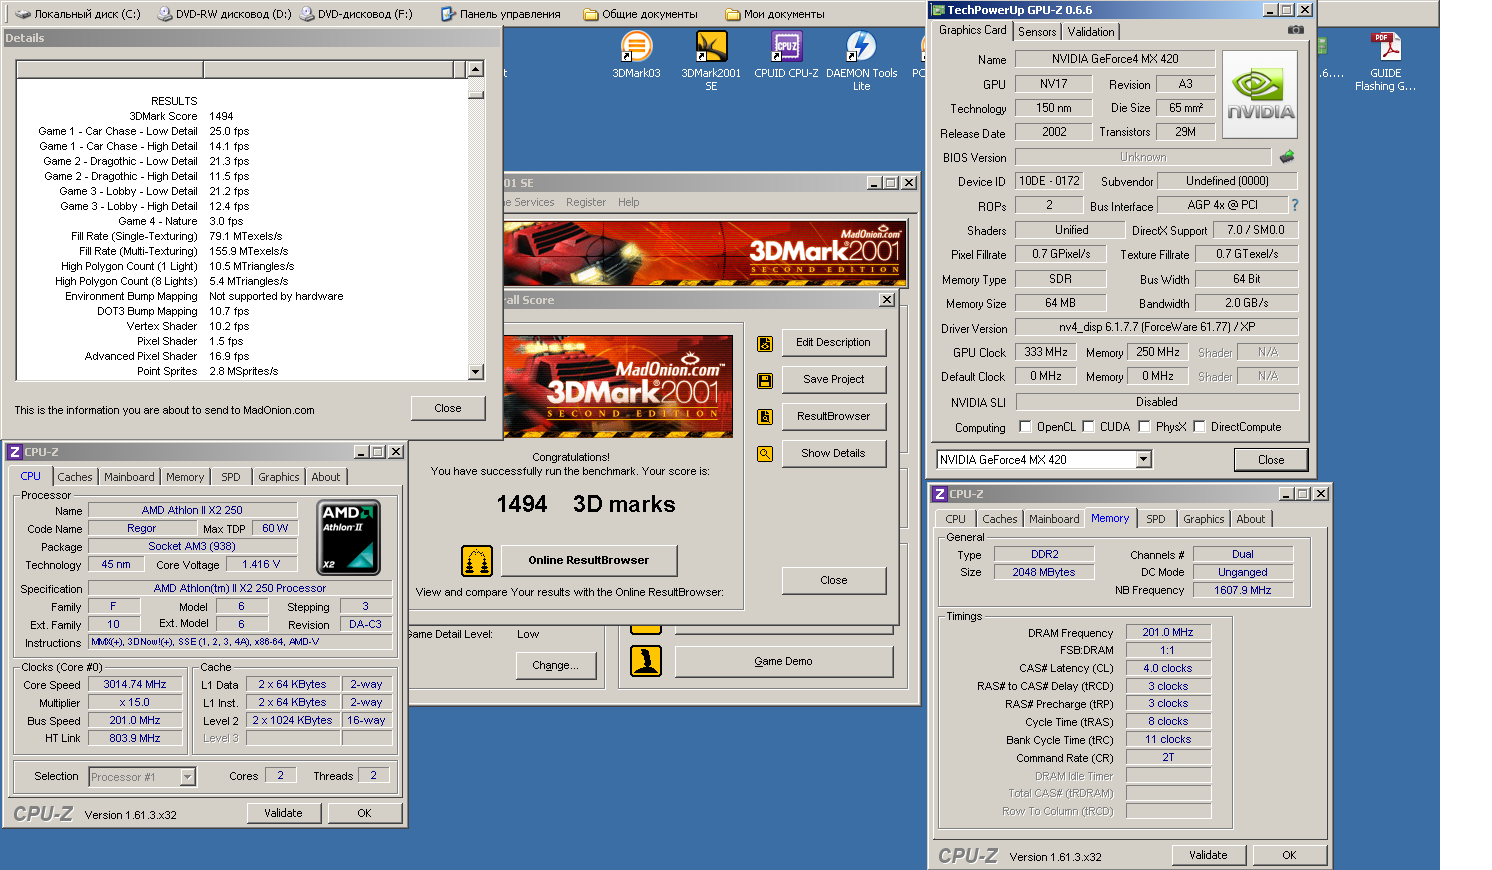The height and width of the screenshot is (870, 1492).
Task: Open Graphics tab in the CPU-Z window showing the Memory tab
Action: coord(1203,519)
